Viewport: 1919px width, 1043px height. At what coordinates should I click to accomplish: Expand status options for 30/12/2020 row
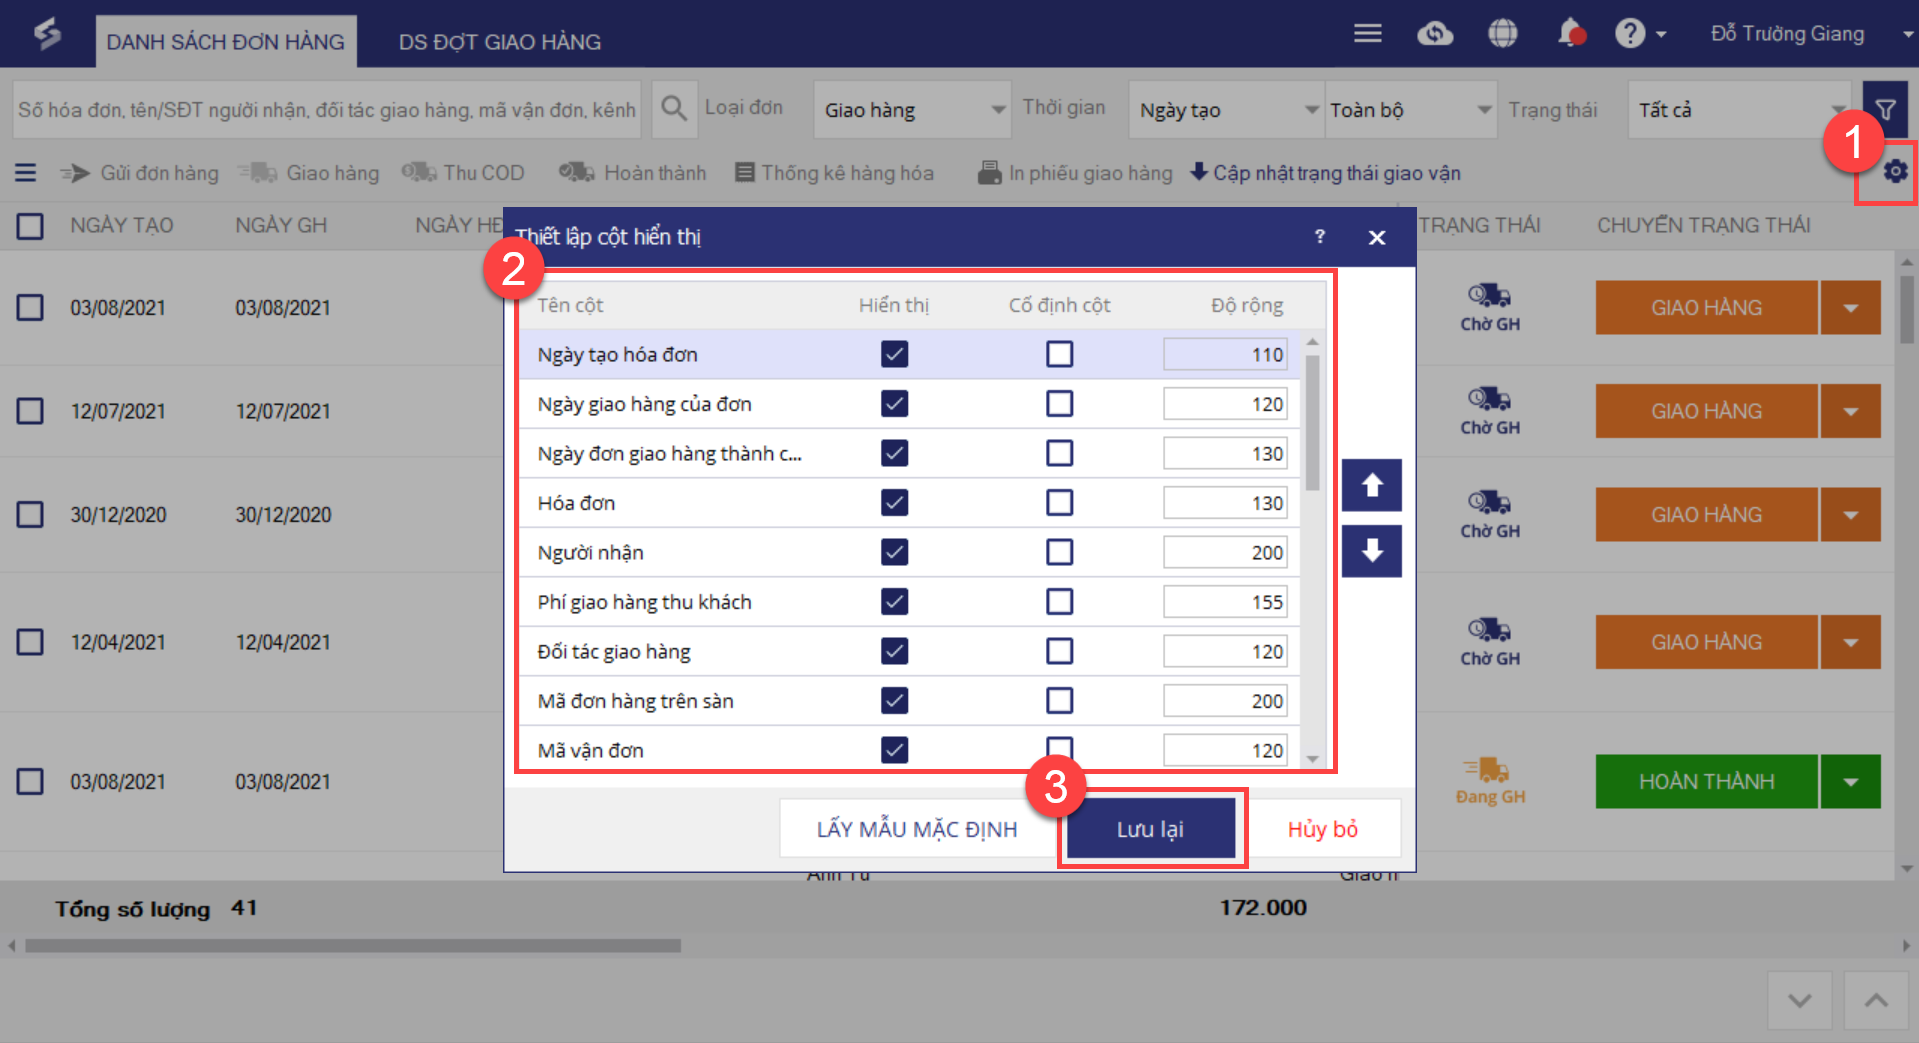[x=1850, y=515]
